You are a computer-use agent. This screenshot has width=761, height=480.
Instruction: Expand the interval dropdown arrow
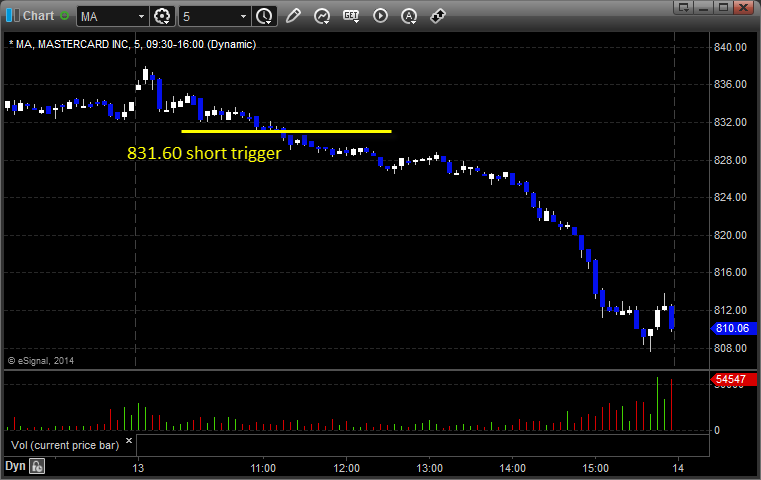(244, 17)
